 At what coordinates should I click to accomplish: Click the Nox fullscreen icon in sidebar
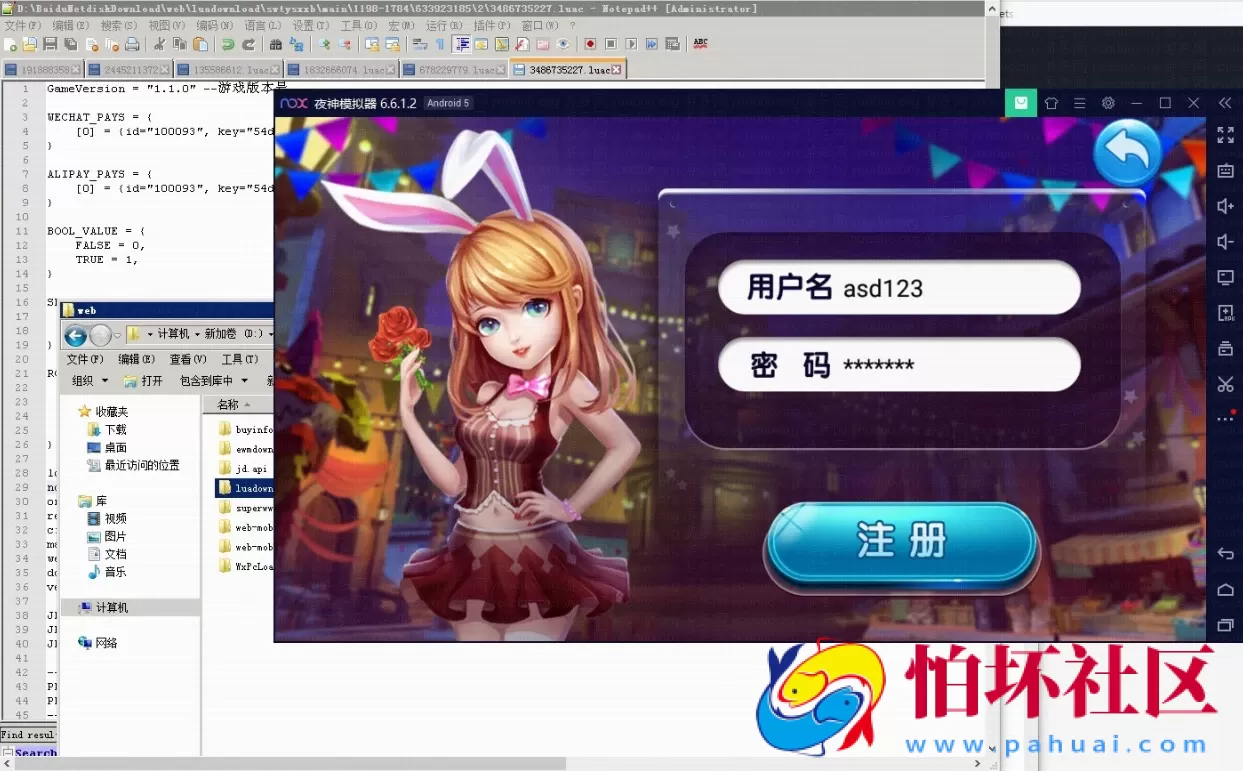pos(1225,134)
